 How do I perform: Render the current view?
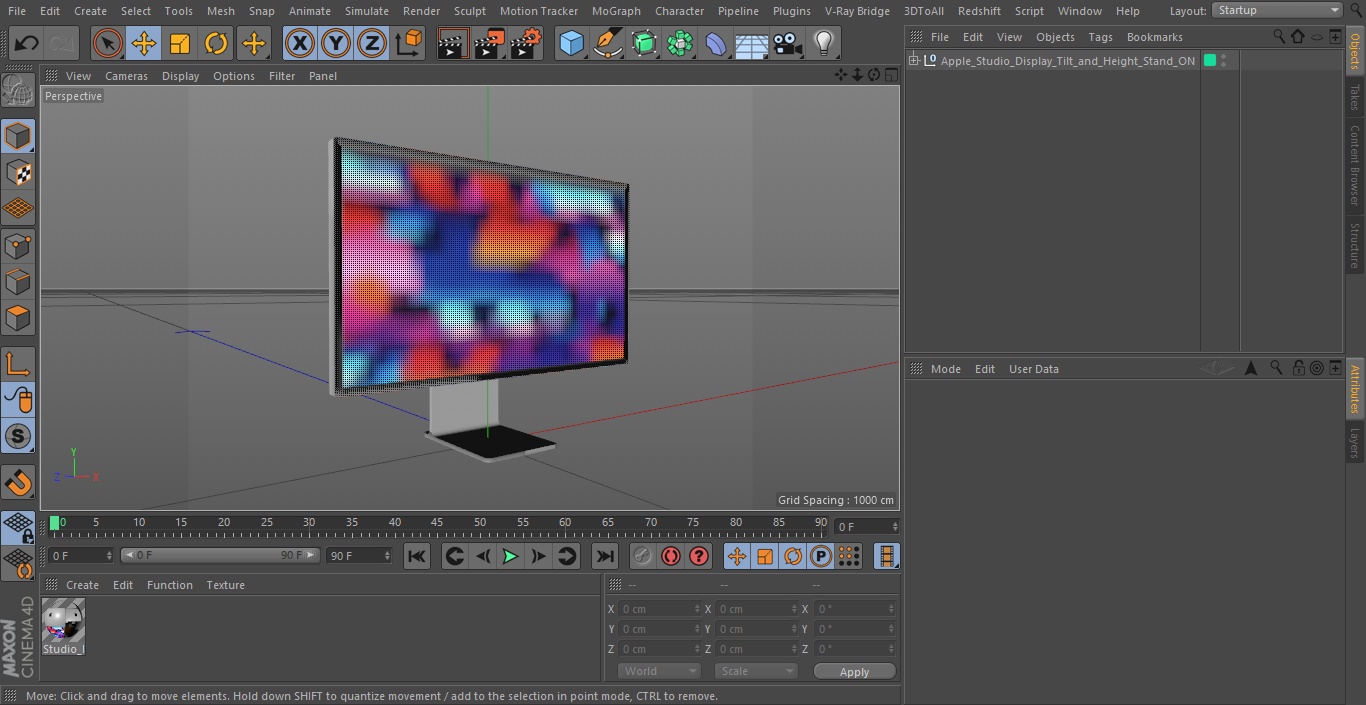453,43
